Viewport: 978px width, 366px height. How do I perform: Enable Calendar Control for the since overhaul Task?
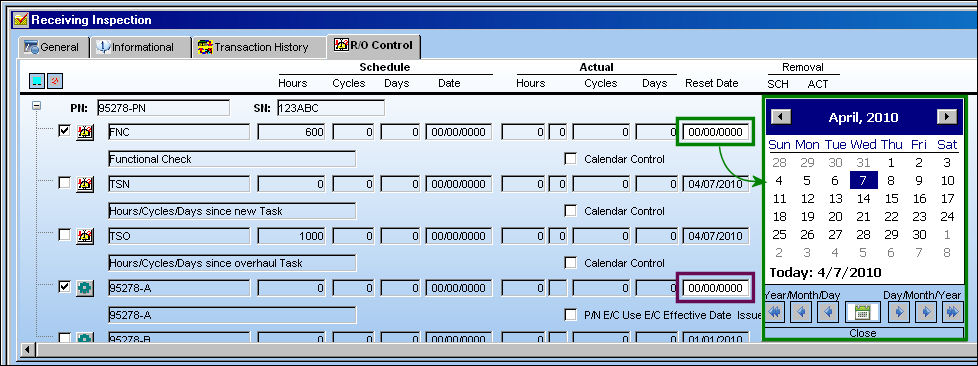click(x=570, y=263)
